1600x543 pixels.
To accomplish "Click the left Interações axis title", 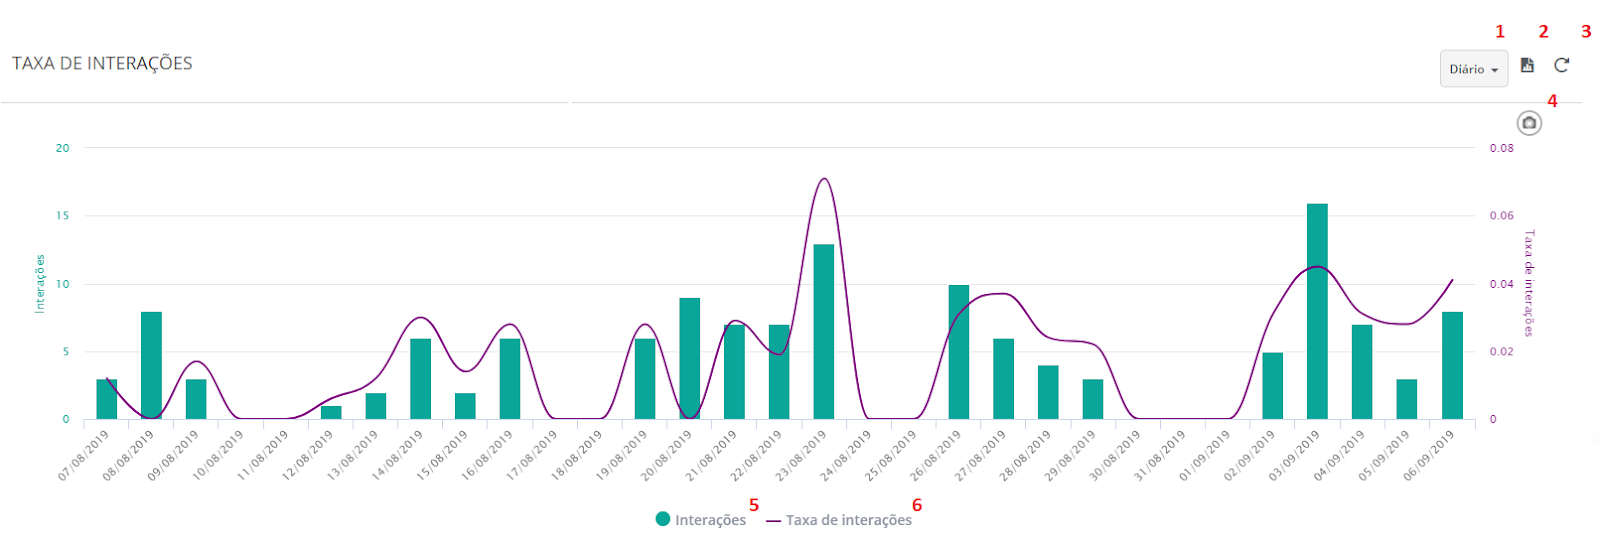I will click(40, 283).
